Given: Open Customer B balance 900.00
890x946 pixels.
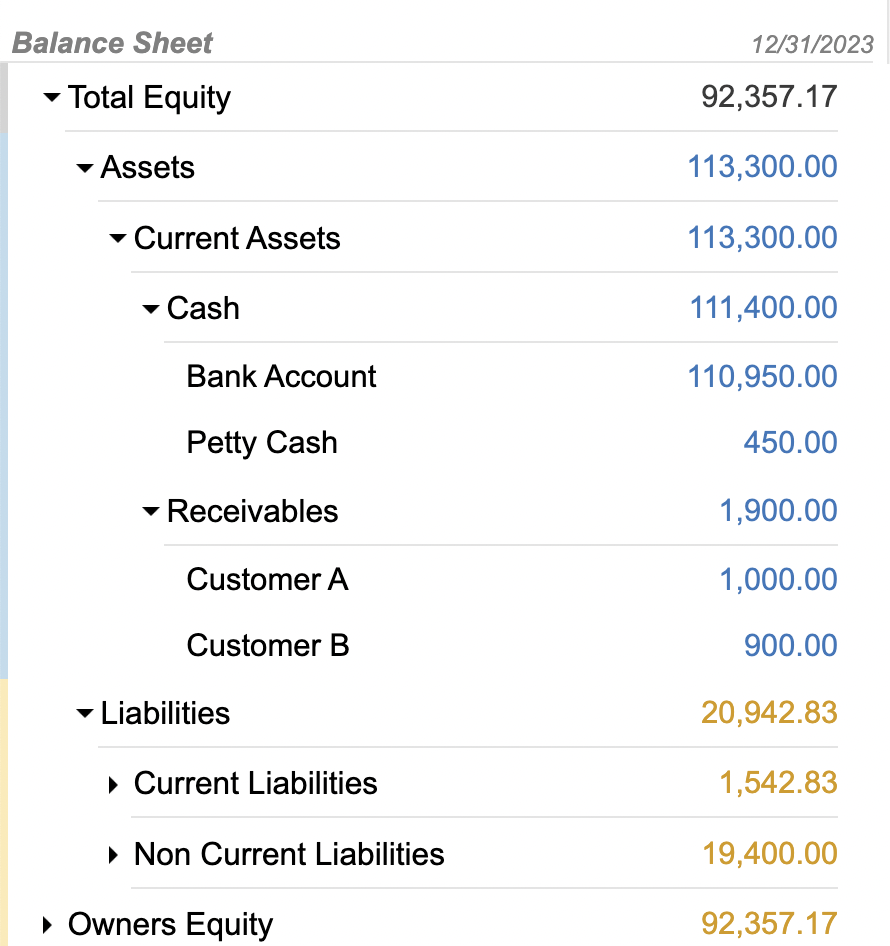Looking at the screenshot, I should tap(791, 645).
